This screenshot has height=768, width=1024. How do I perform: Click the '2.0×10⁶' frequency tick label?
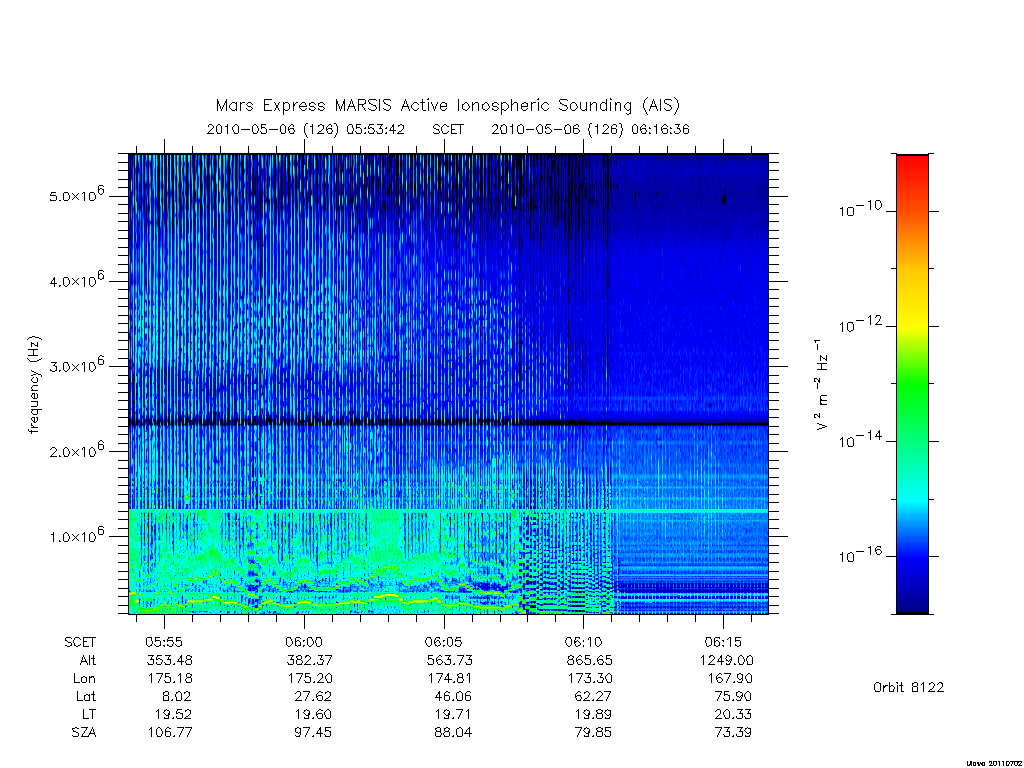76,450
